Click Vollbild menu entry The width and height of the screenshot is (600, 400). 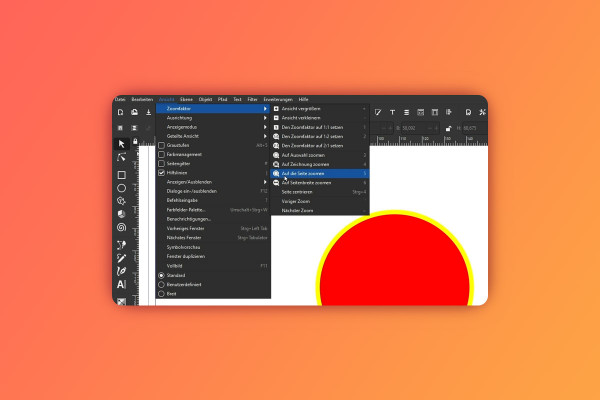coord(213,266)
